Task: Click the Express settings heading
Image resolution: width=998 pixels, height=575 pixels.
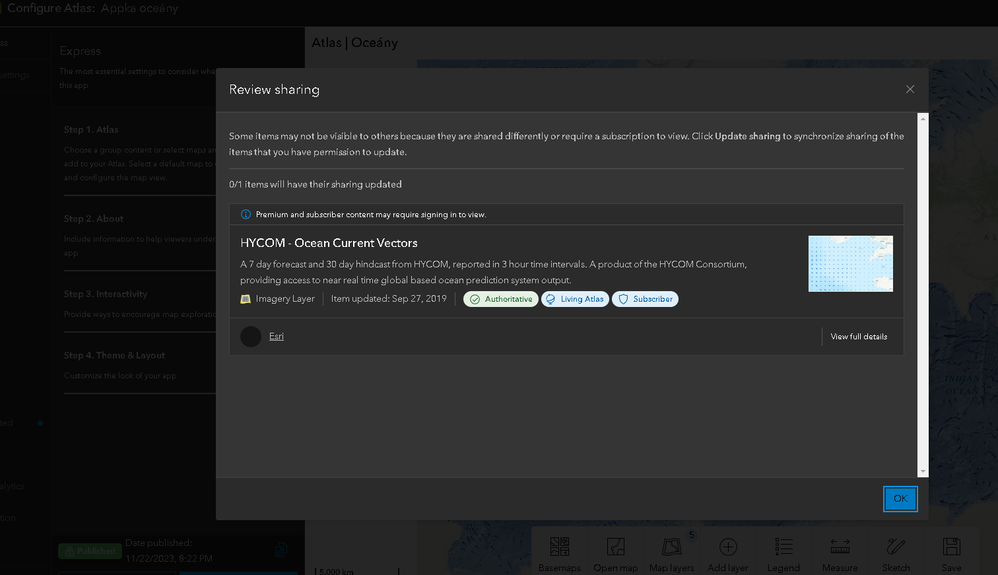Action: tap(80, 51)
